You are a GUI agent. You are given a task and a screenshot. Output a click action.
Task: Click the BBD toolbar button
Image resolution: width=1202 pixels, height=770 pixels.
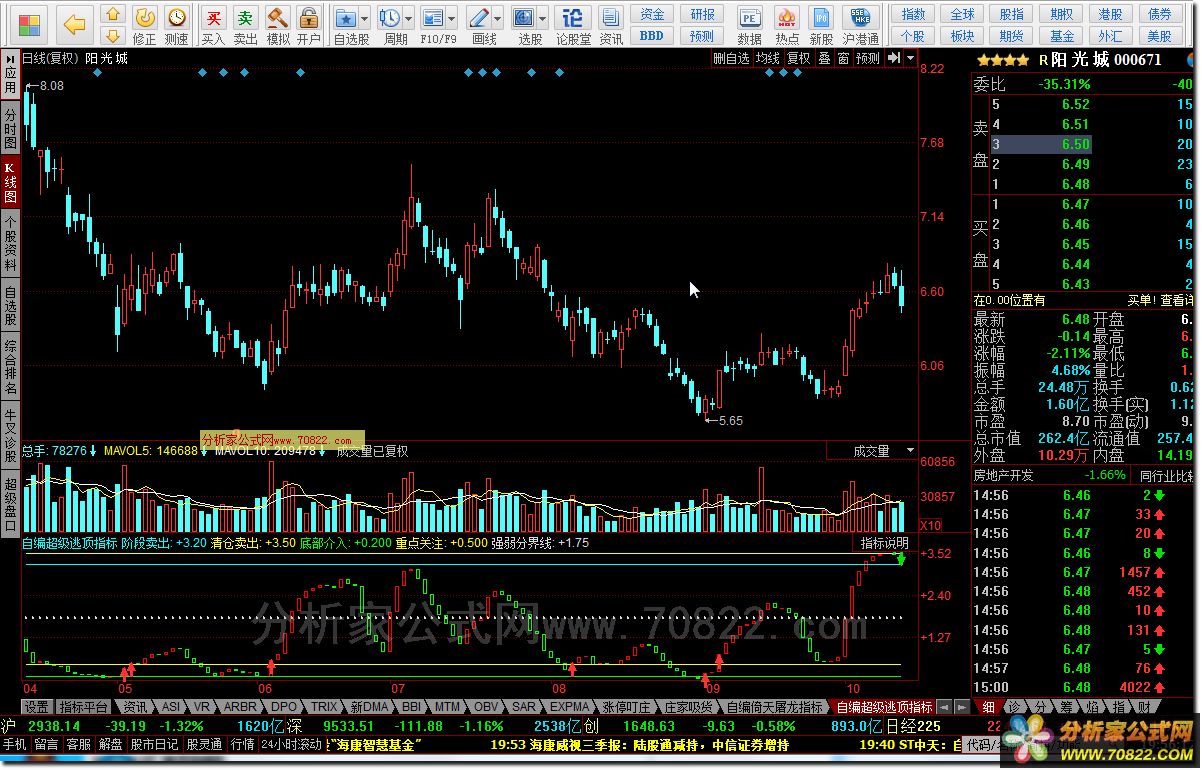pos(652,36)
